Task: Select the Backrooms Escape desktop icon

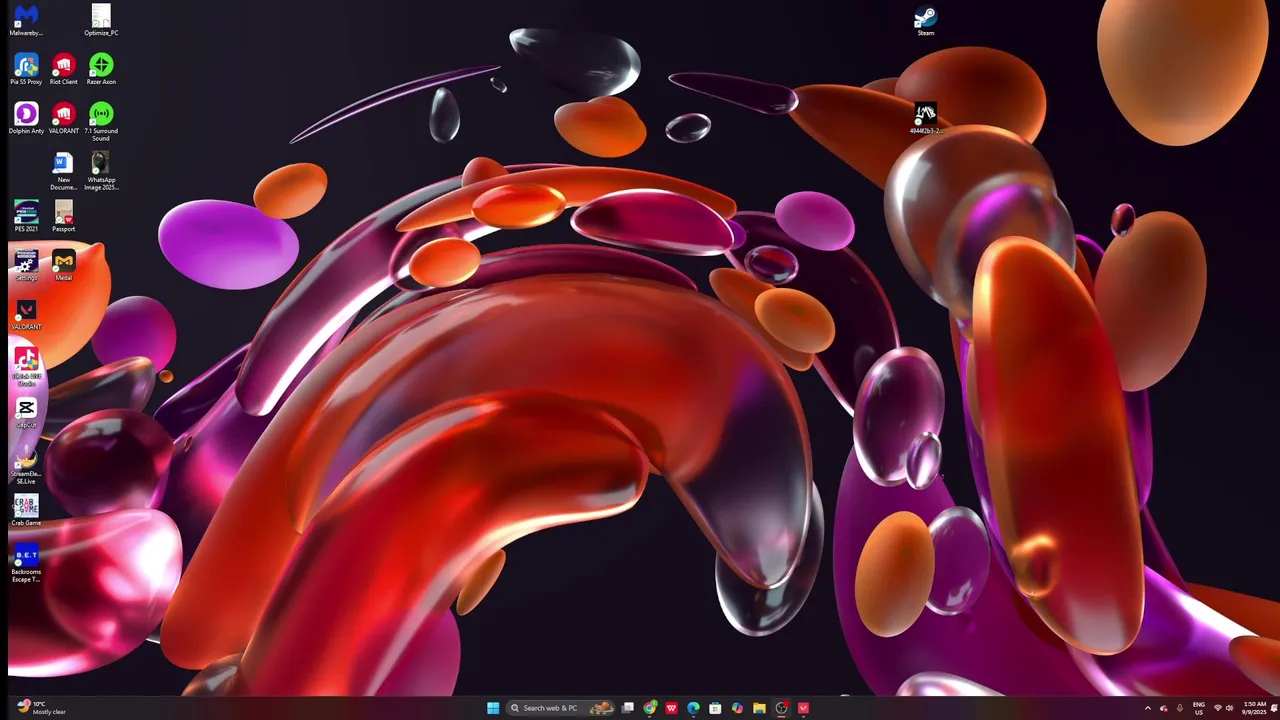Action: tap(26, 563)
